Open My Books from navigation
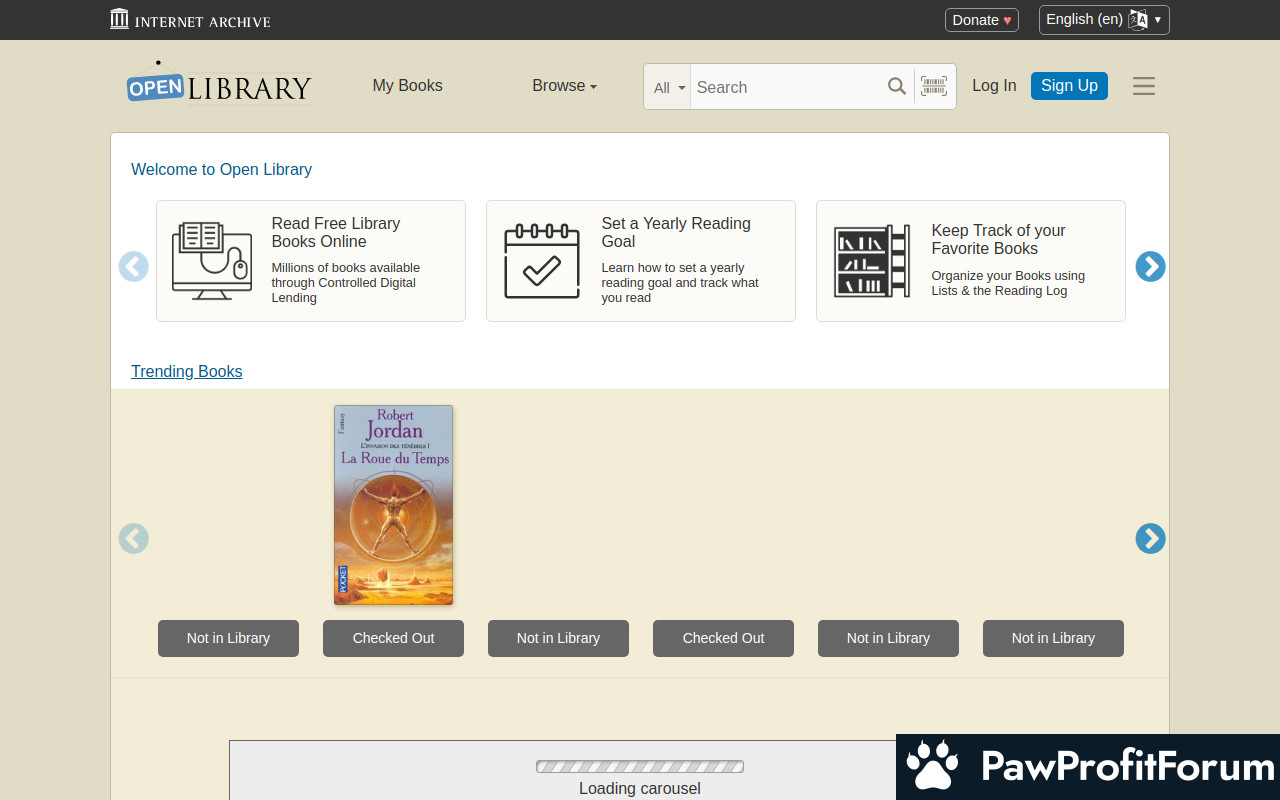Screen dimensions: 1280x800 point(407,86)
